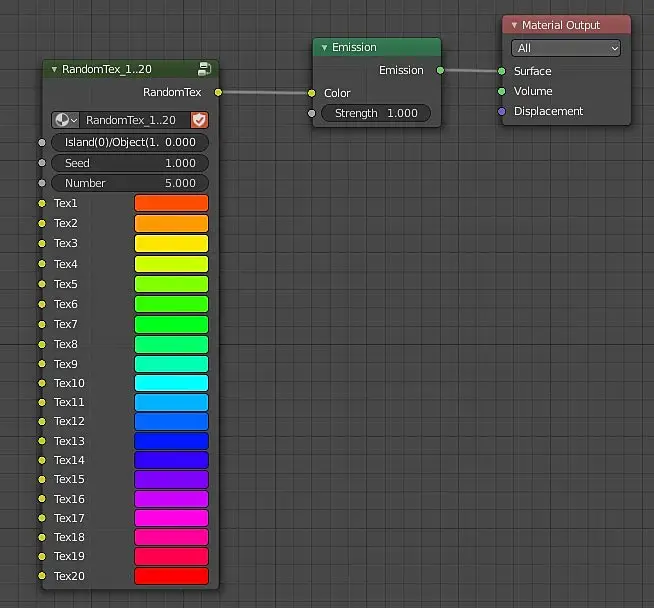Open the All target dropdown in Material Output
The width and height of the screenshot is (654, 608).
point(566,48)
